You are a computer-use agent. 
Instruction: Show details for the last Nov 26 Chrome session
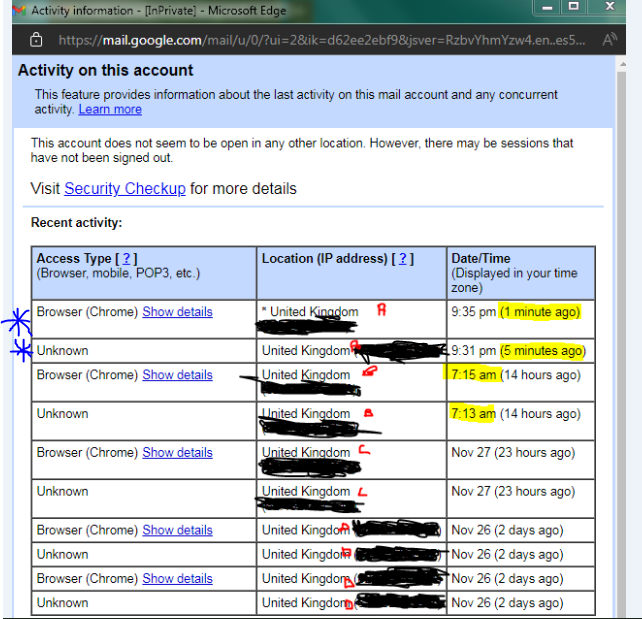pos(177,578)
